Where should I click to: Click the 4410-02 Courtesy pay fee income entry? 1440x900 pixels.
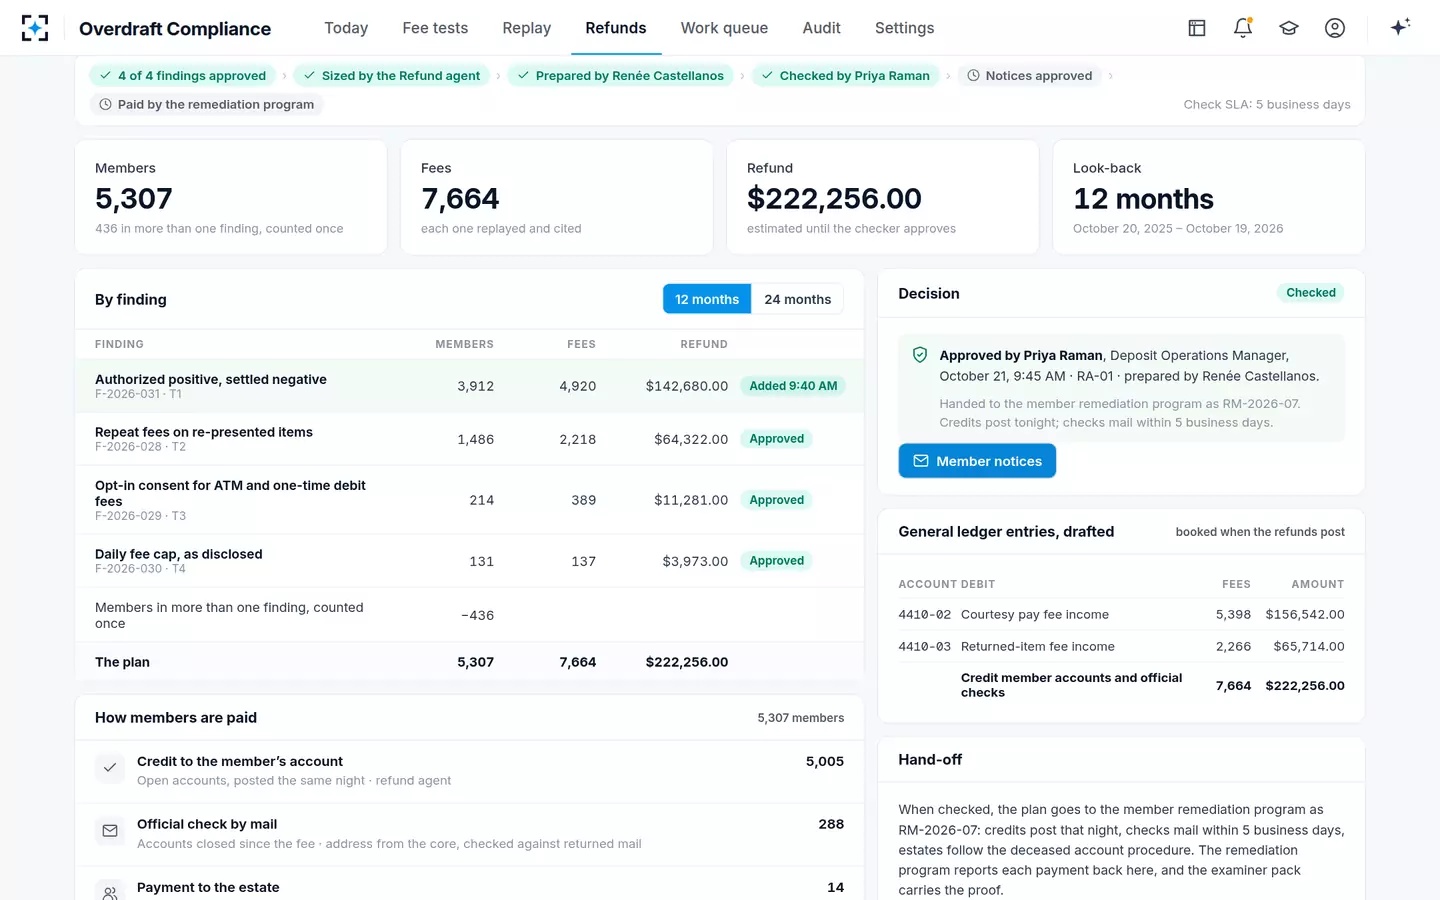tap(1121, 615)
